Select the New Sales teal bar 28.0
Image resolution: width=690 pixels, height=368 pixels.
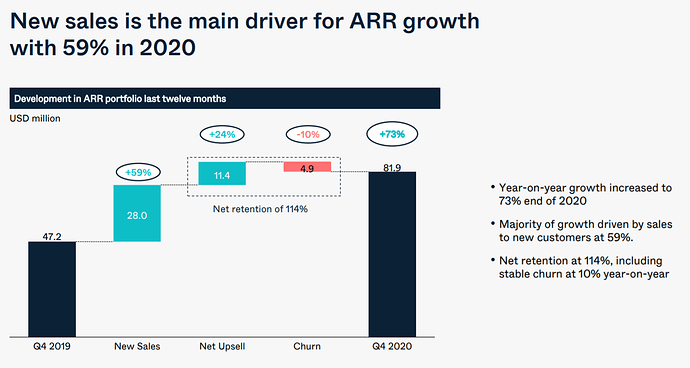coord(137,213)
